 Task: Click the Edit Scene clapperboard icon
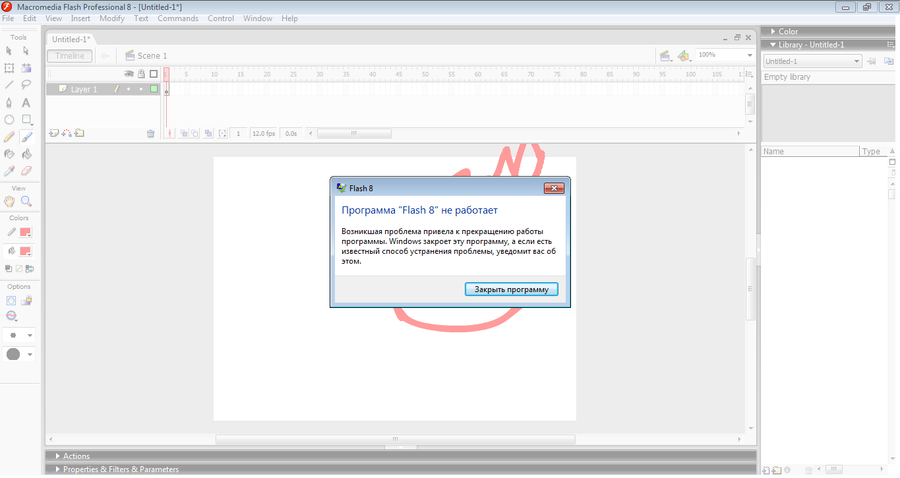[x=665, y=56]
